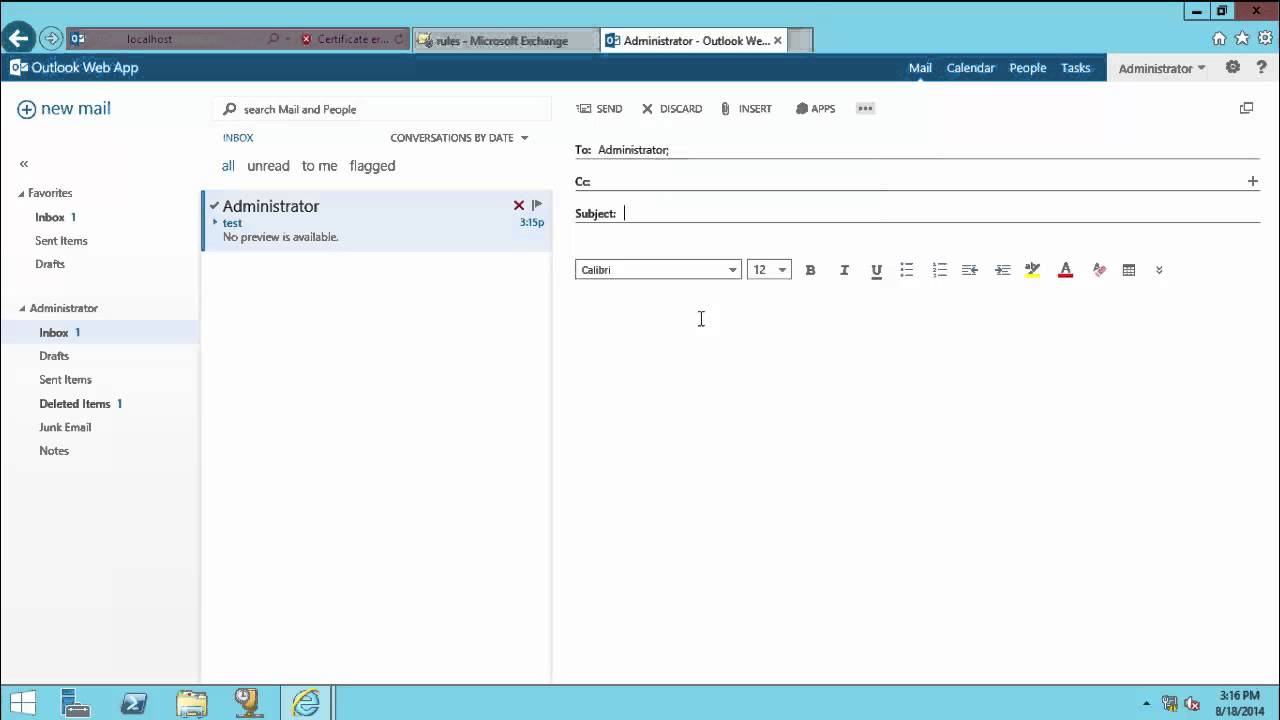
Task: Toggle italic formatting
Action: coord(844,270)
